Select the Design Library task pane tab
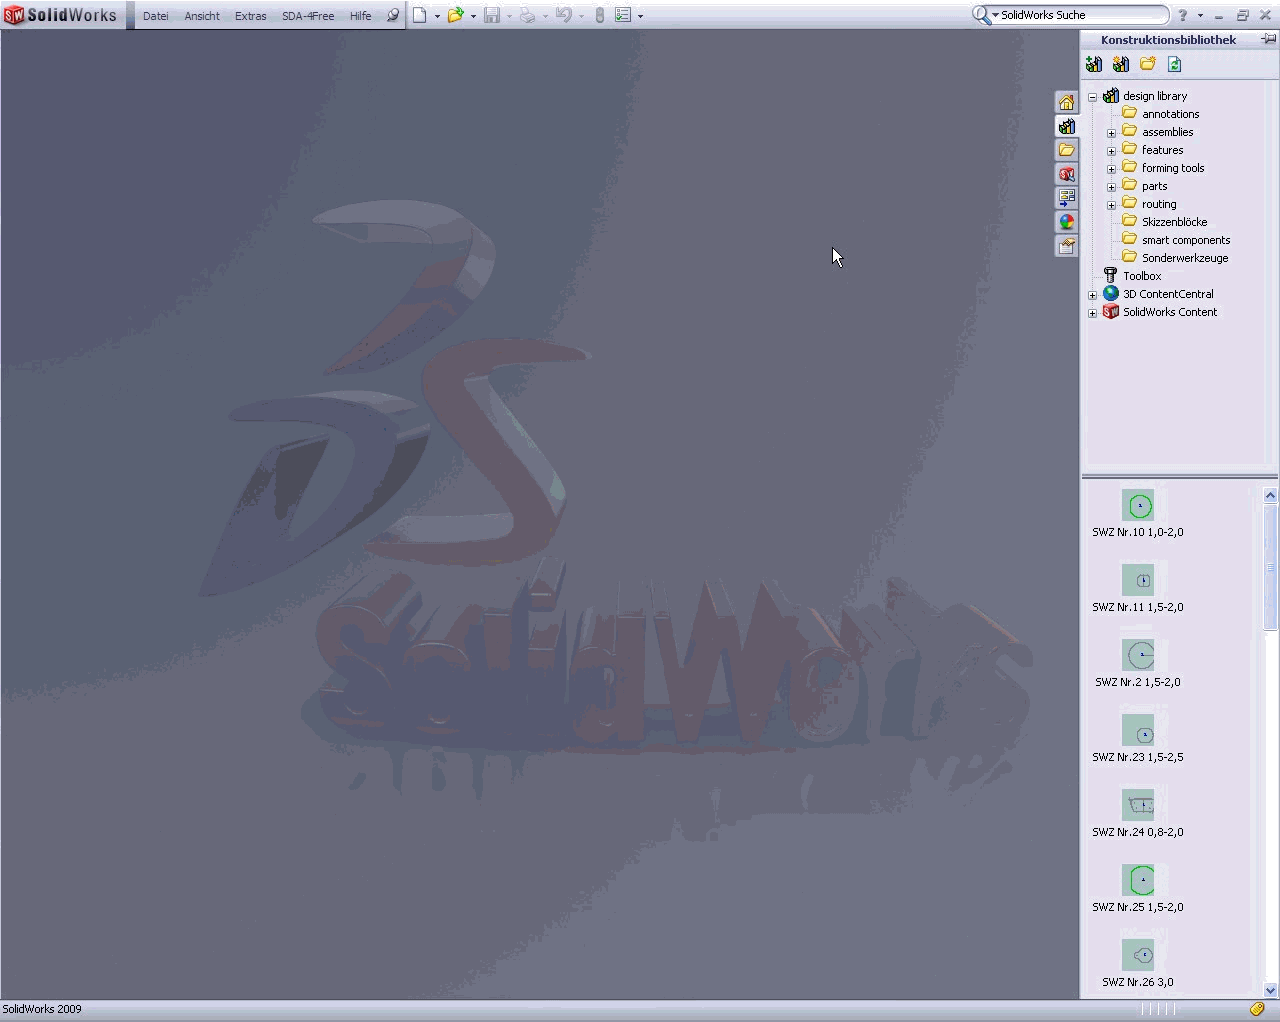This screenshot has height=1022, width=1280. [1067, 126]
